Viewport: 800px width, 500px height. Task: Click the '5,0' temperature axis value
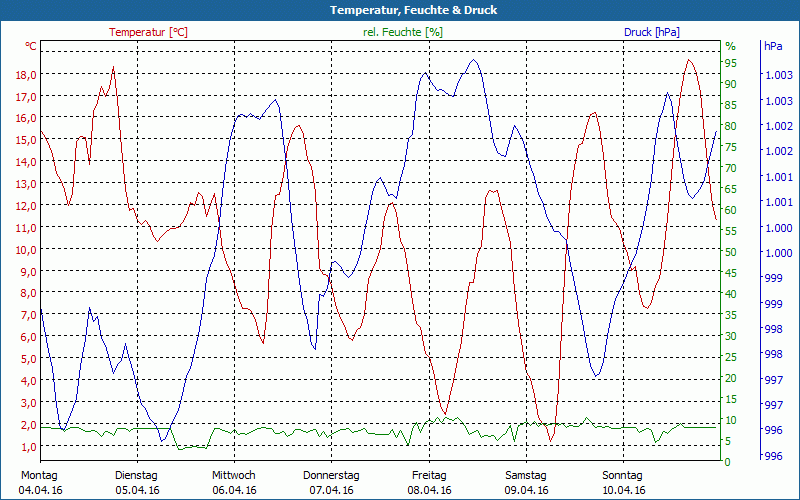[29, 359]
